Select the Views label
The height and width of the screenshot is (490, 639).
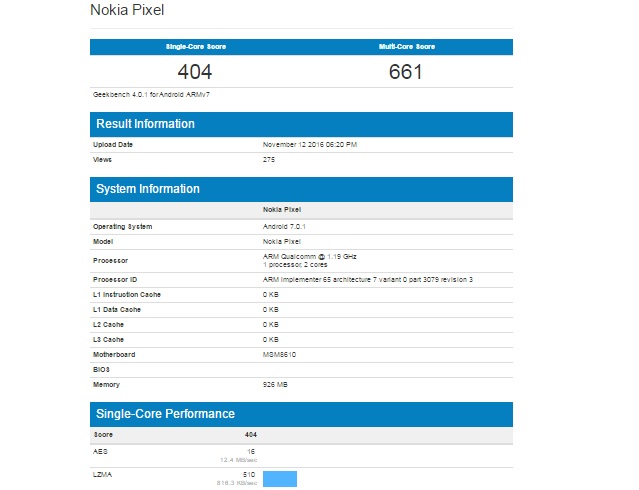pyautogui.click(x=102, y=160)
